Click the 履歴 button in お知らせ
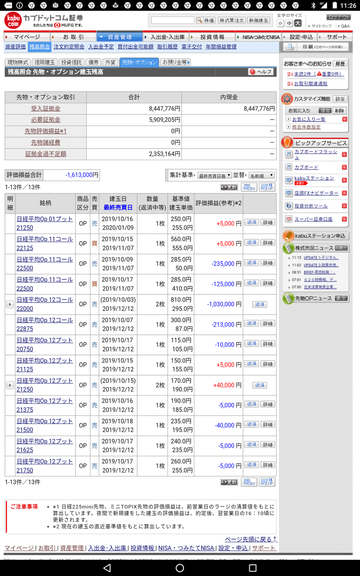Screen dimensions: 360x576 pos(340,64)
